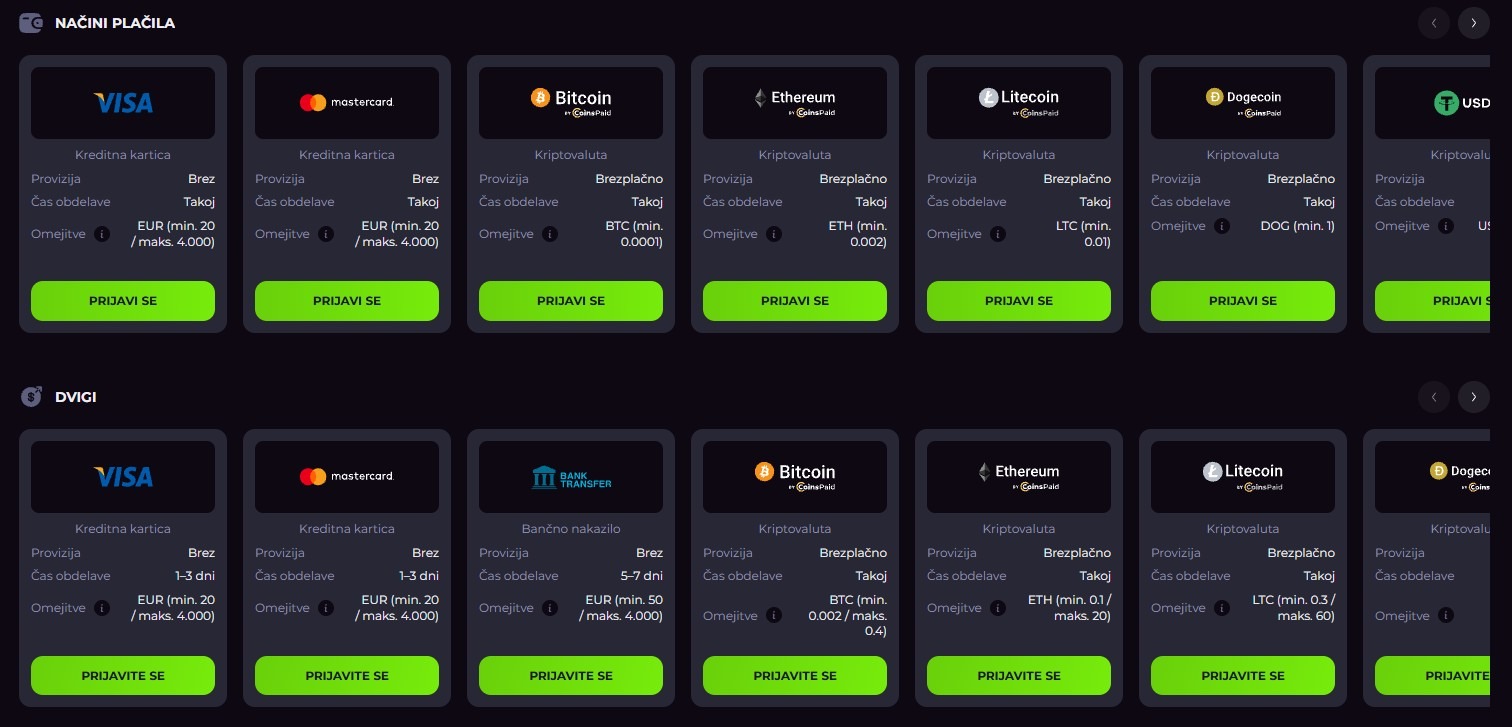The image size is (1512, 727).
Task: Go to previous payment methods with left arrow
Action: point(1434,23)
